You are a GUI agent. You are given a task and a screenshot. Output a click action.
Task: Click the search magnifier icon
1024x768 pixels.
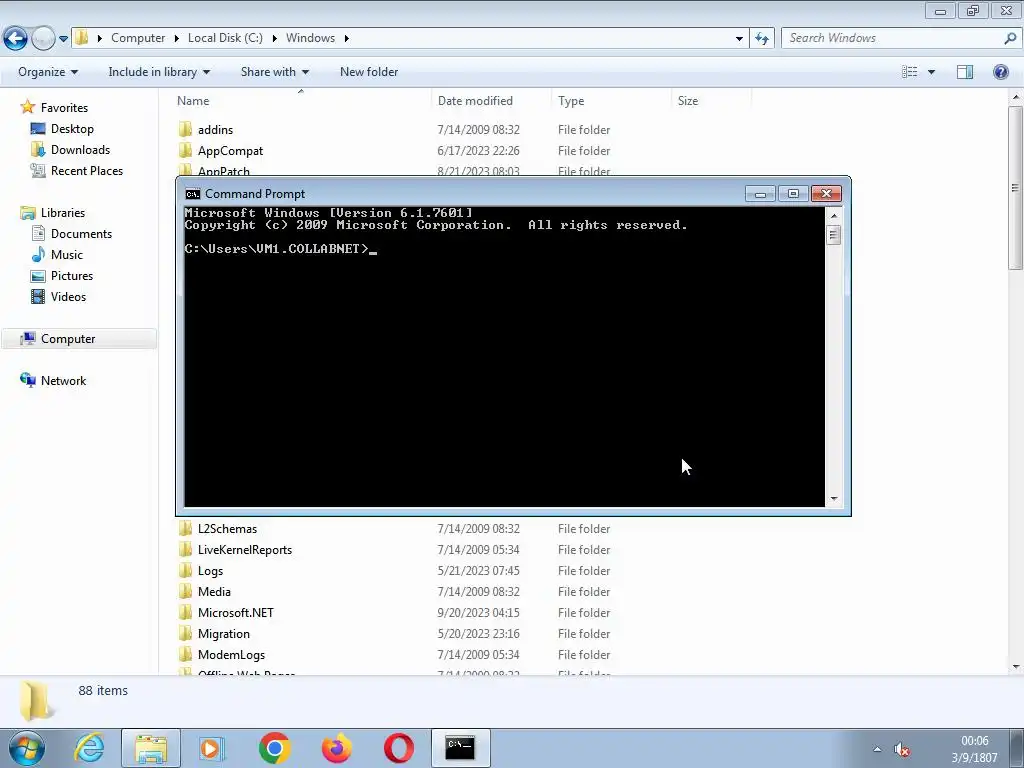1010,39
